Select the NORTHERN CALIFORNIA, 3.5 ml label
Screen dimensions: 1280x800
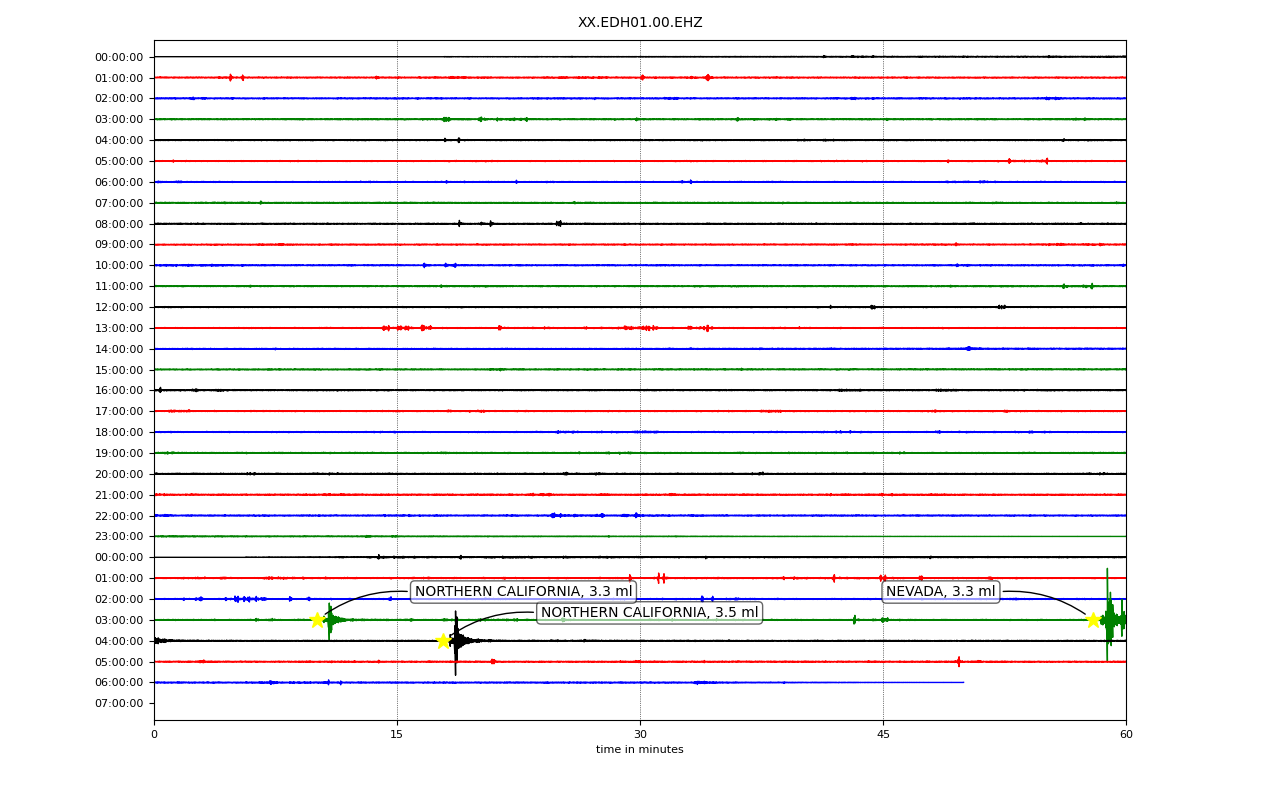click(649, 613)
